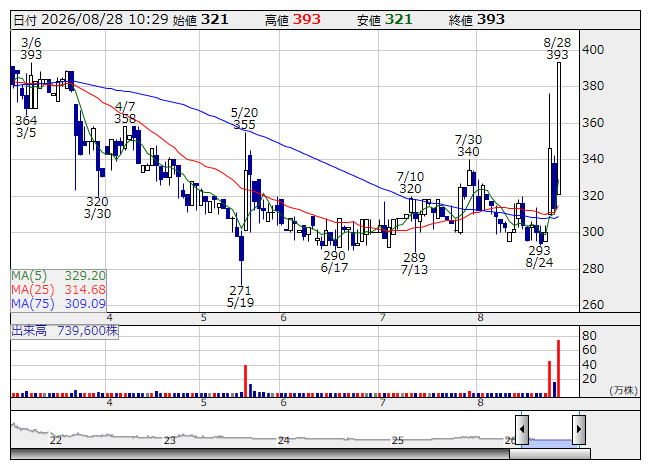Click the 400 price axis label

click(x=593, y=50)
